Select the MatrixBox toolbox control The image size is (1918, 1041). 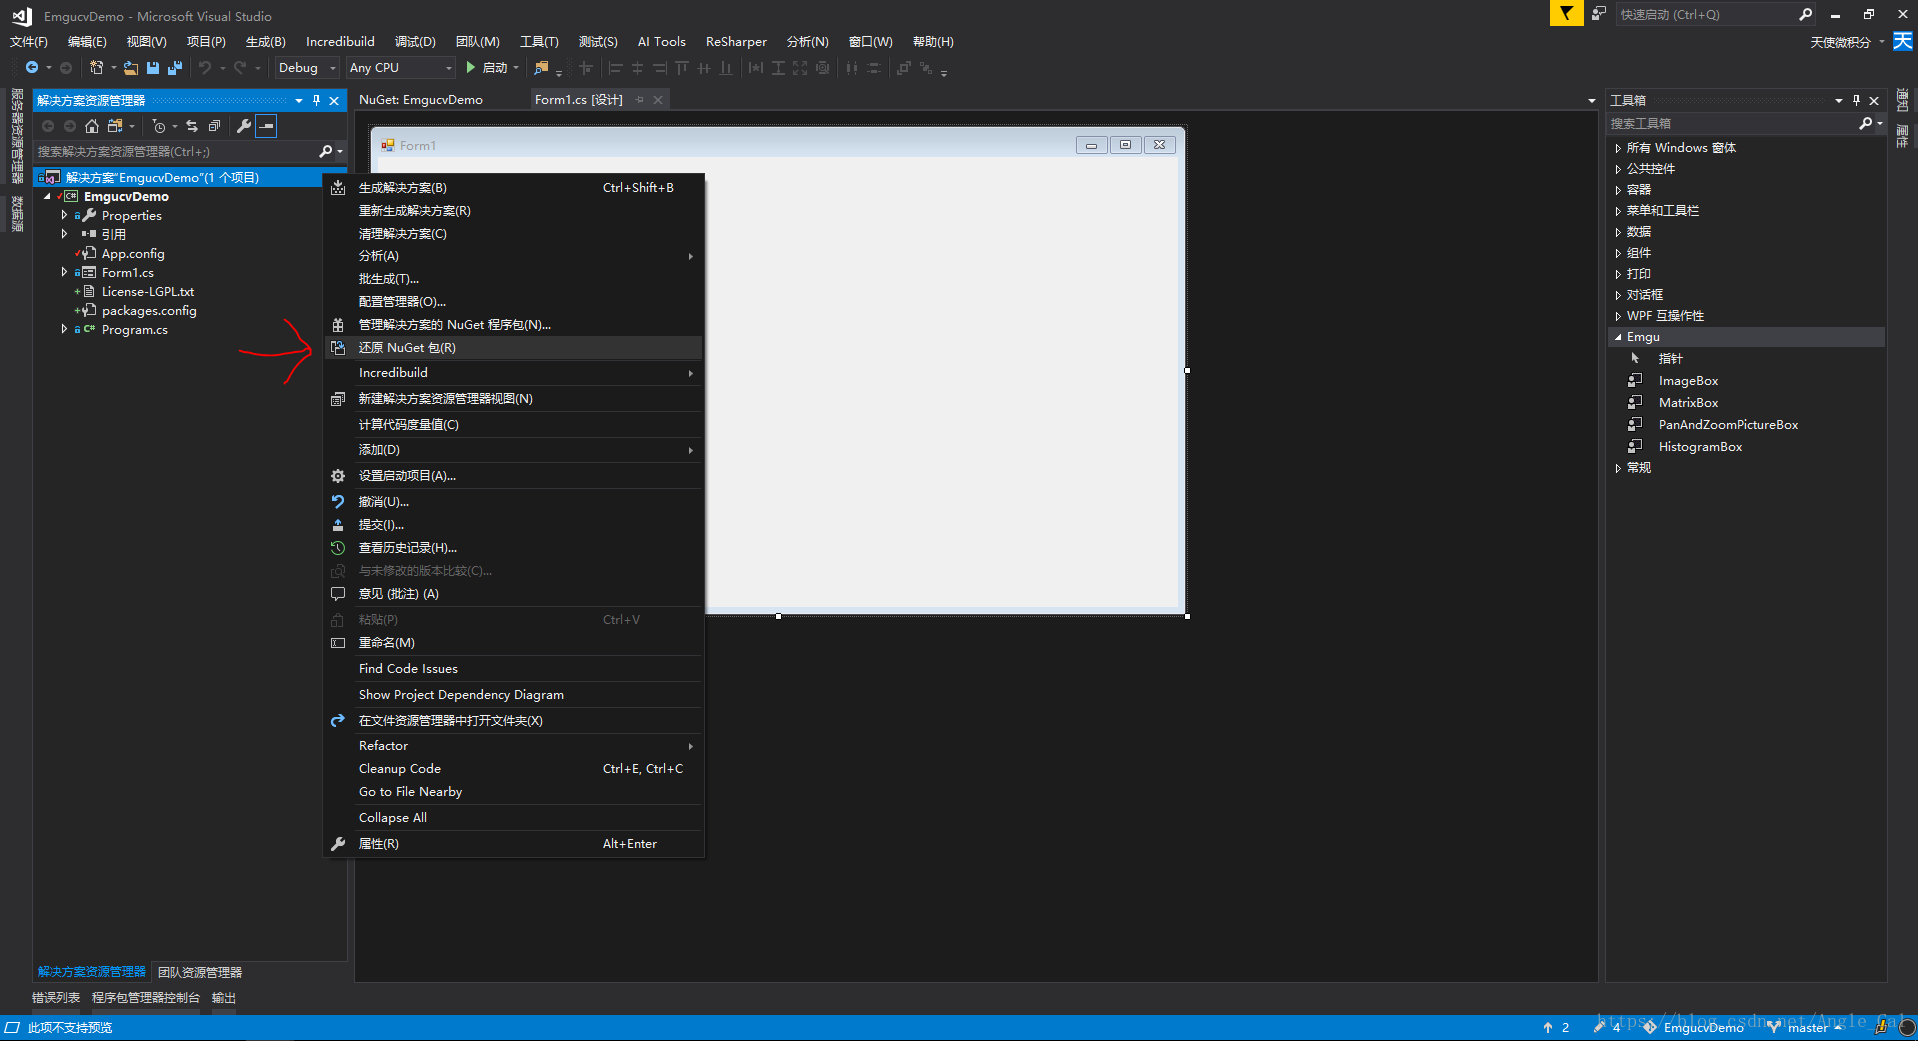(x=1688, y=402)
